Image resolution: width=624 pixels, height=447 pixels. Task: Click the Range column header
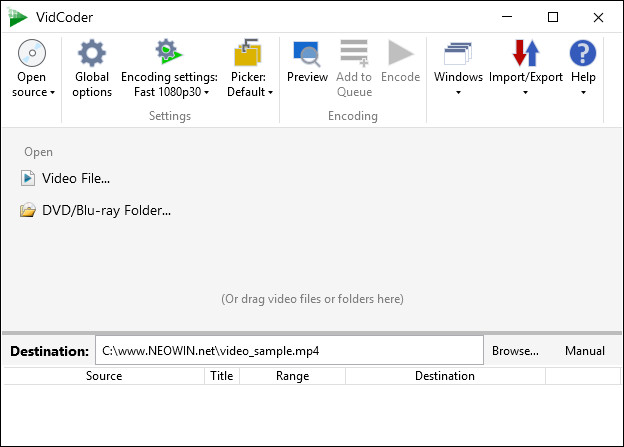292,376
